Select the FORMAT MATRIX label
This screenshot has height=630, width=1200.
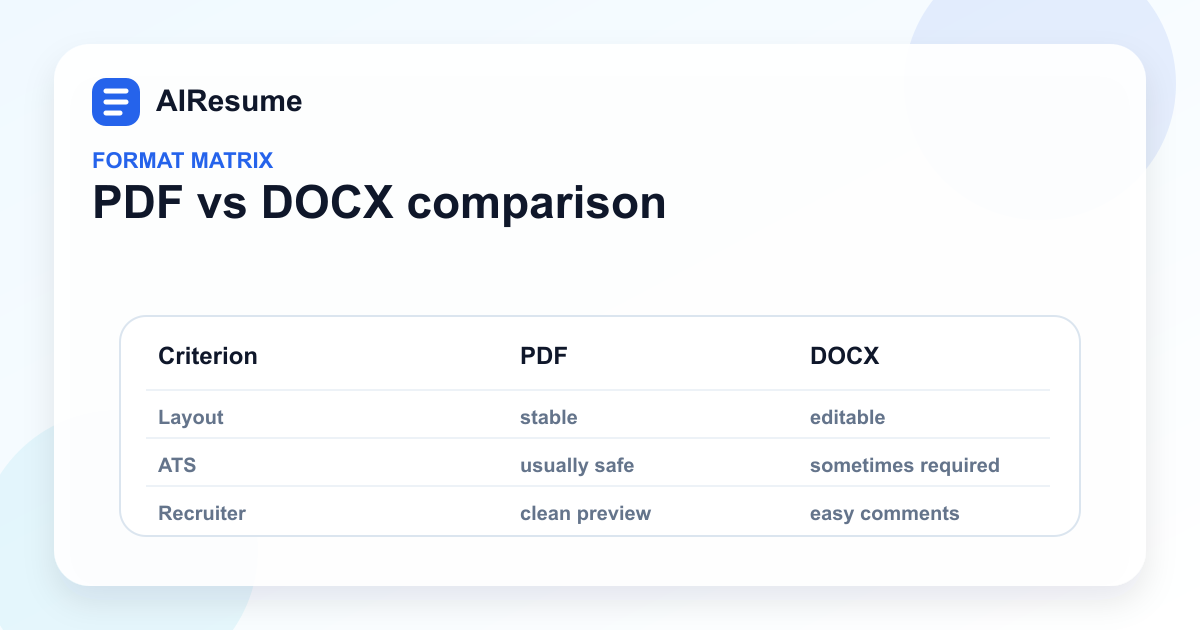pyautogui.click(x=182, y=160)
